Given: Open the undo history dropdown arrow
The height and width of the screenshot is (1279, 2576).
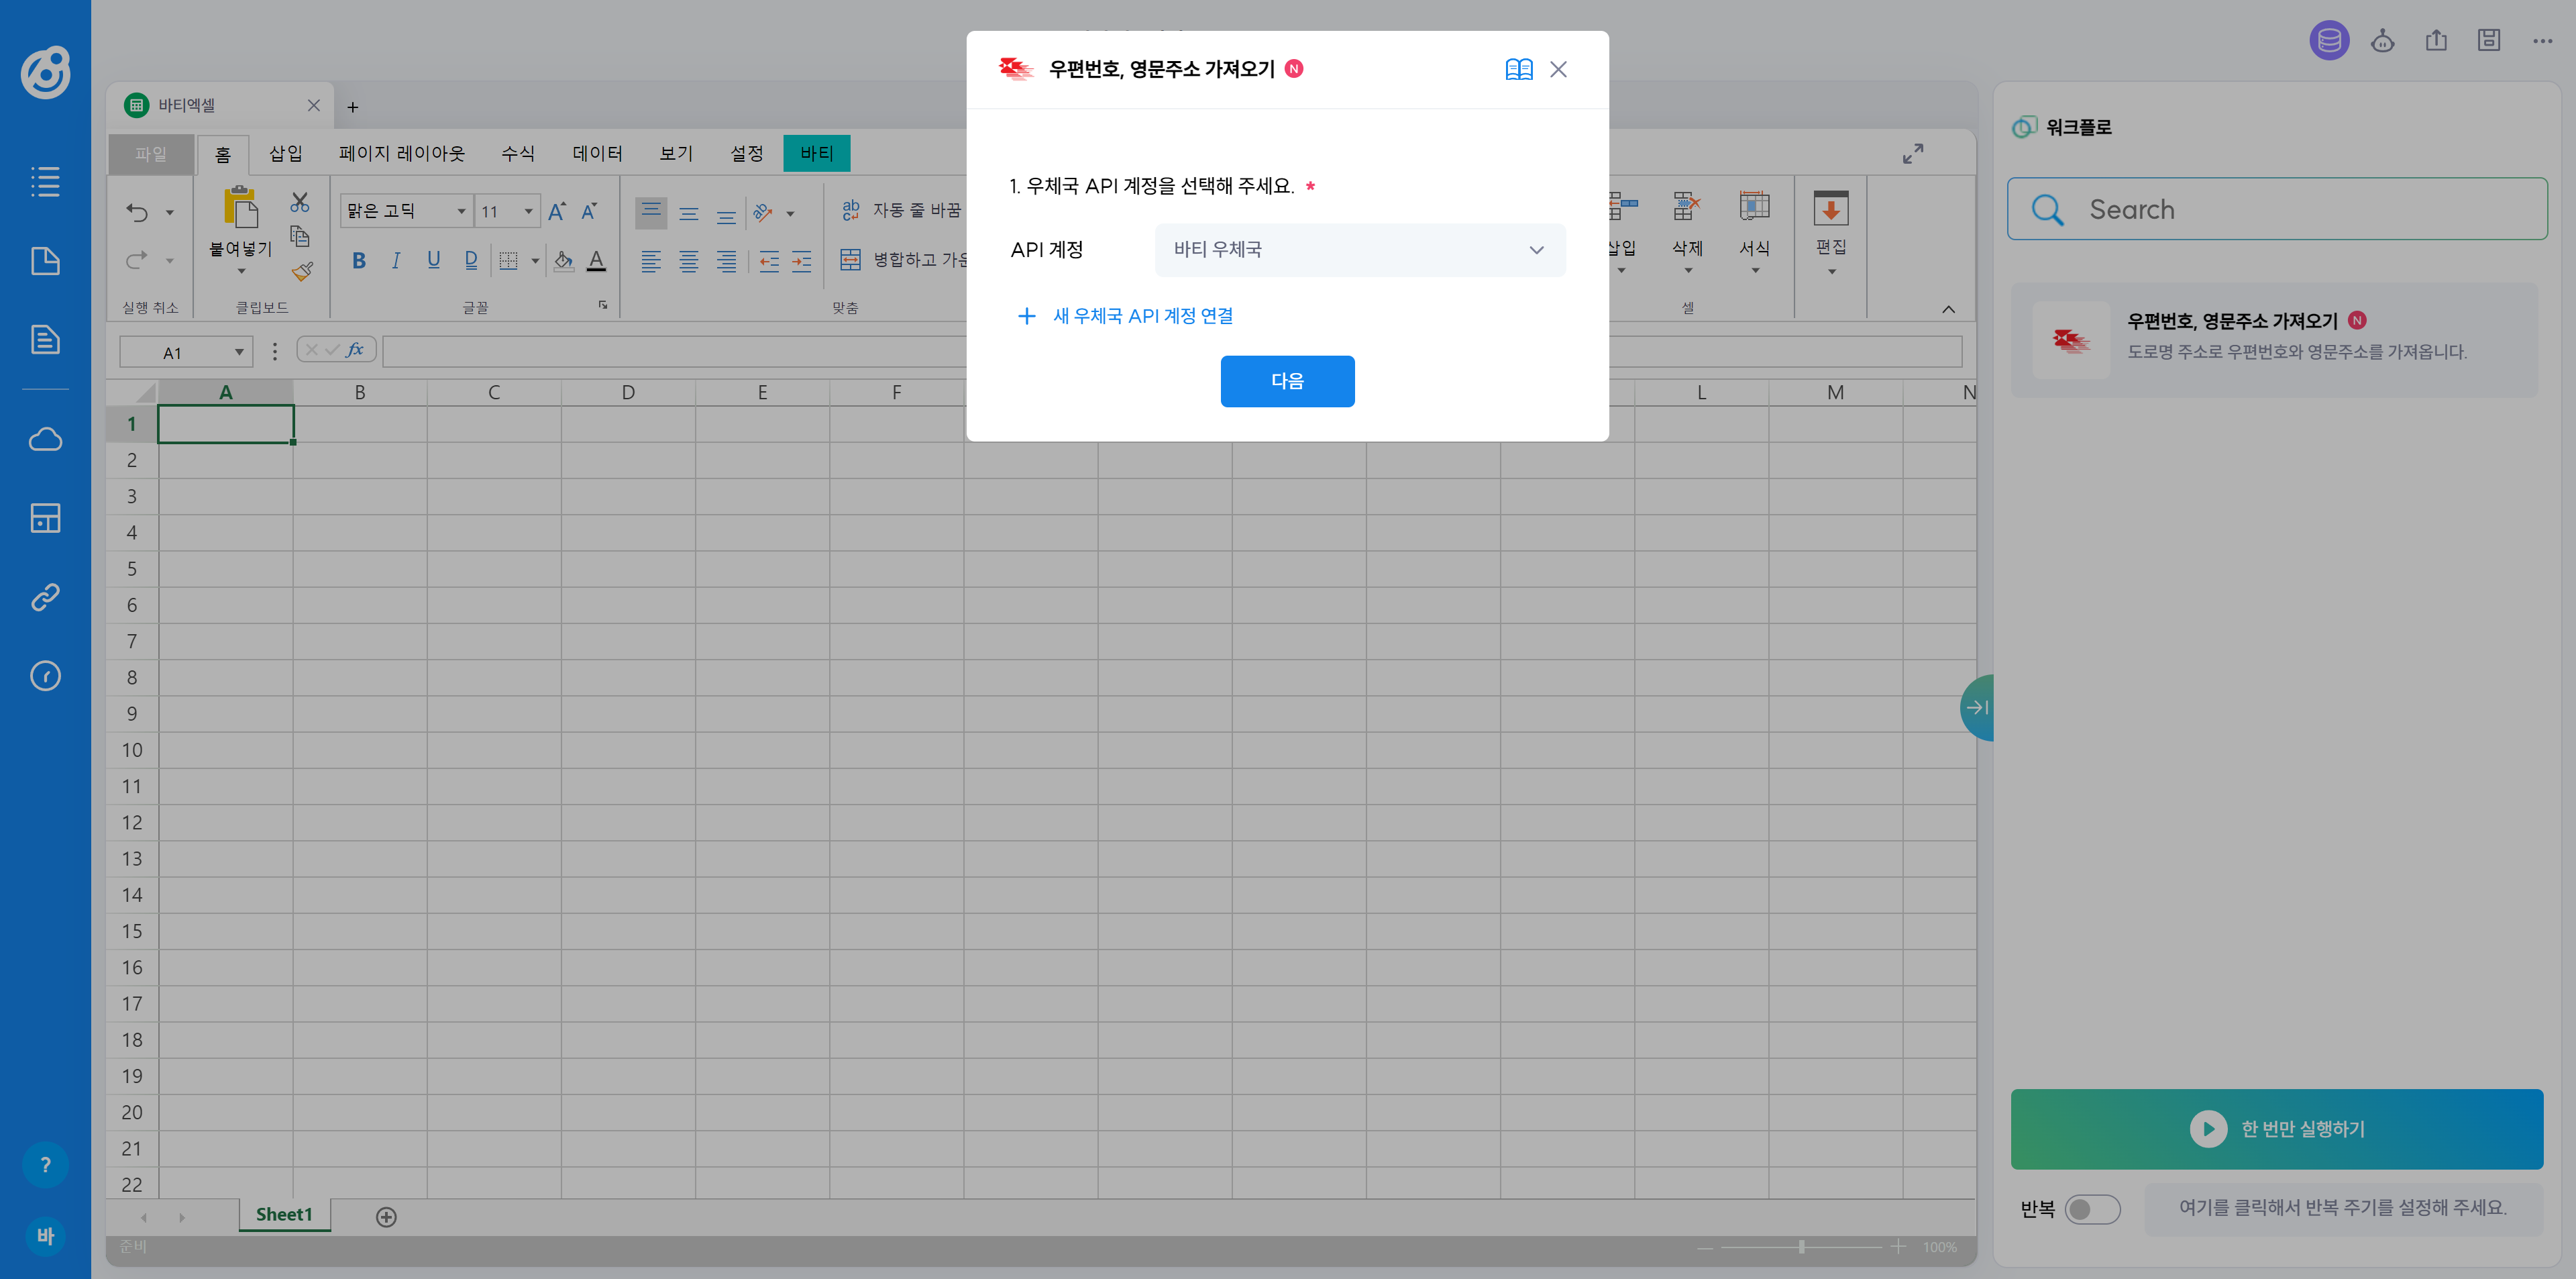Looking at the screenshot, I should pos(169,212).
